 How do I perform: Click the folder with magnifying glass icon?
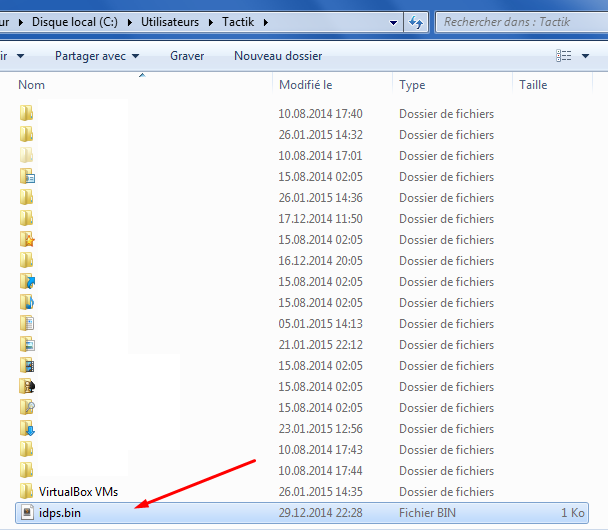tap(27, 408)
